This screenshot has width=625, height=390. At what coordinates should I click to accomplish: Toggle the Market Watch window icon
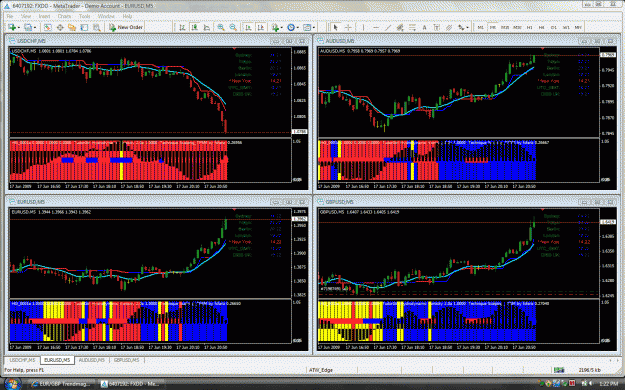click(x=47, y=27)
